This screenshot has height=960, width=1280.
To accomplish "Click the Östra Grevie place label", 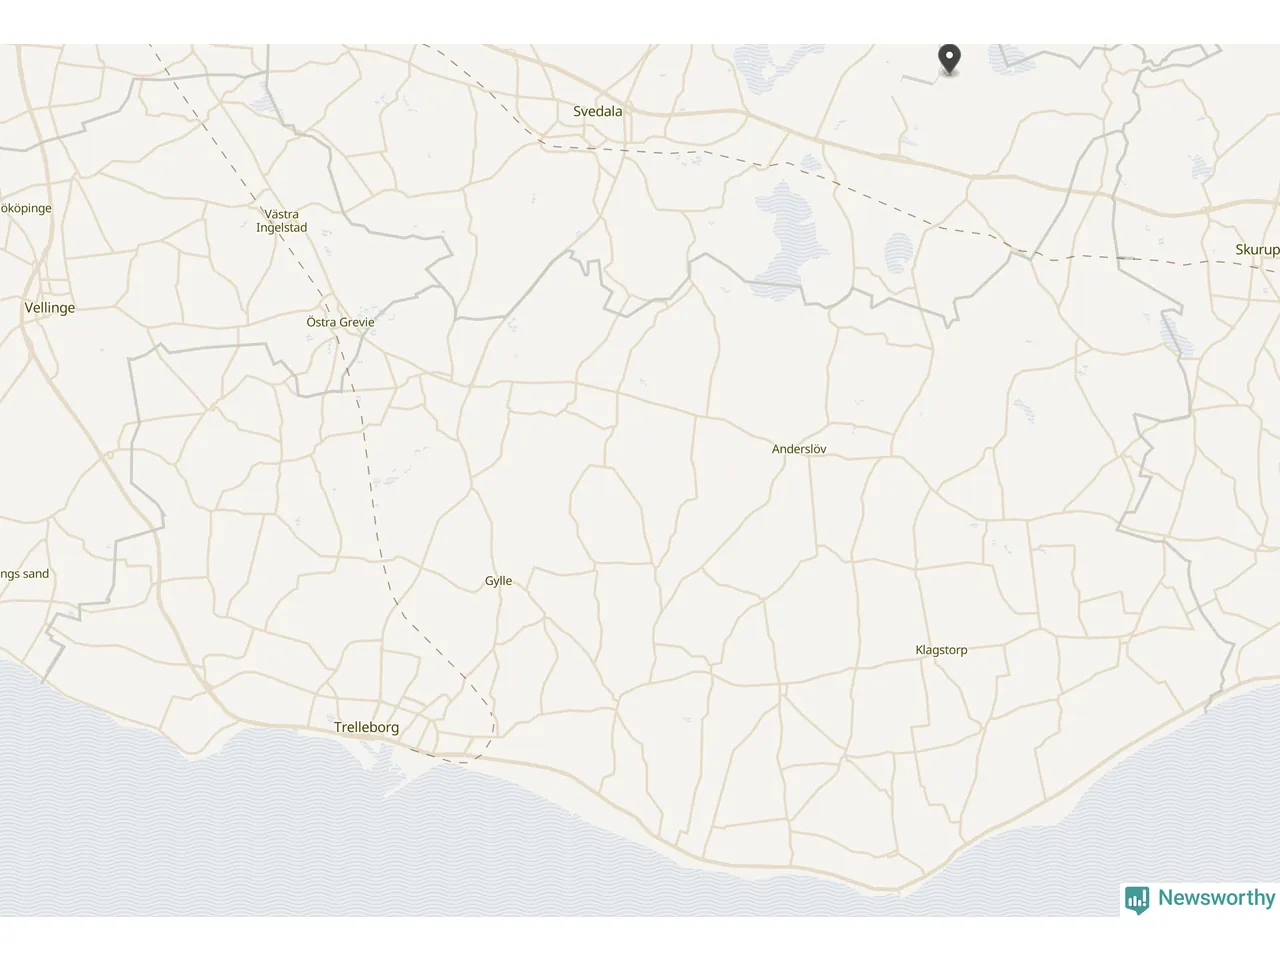I will point(340,322).
